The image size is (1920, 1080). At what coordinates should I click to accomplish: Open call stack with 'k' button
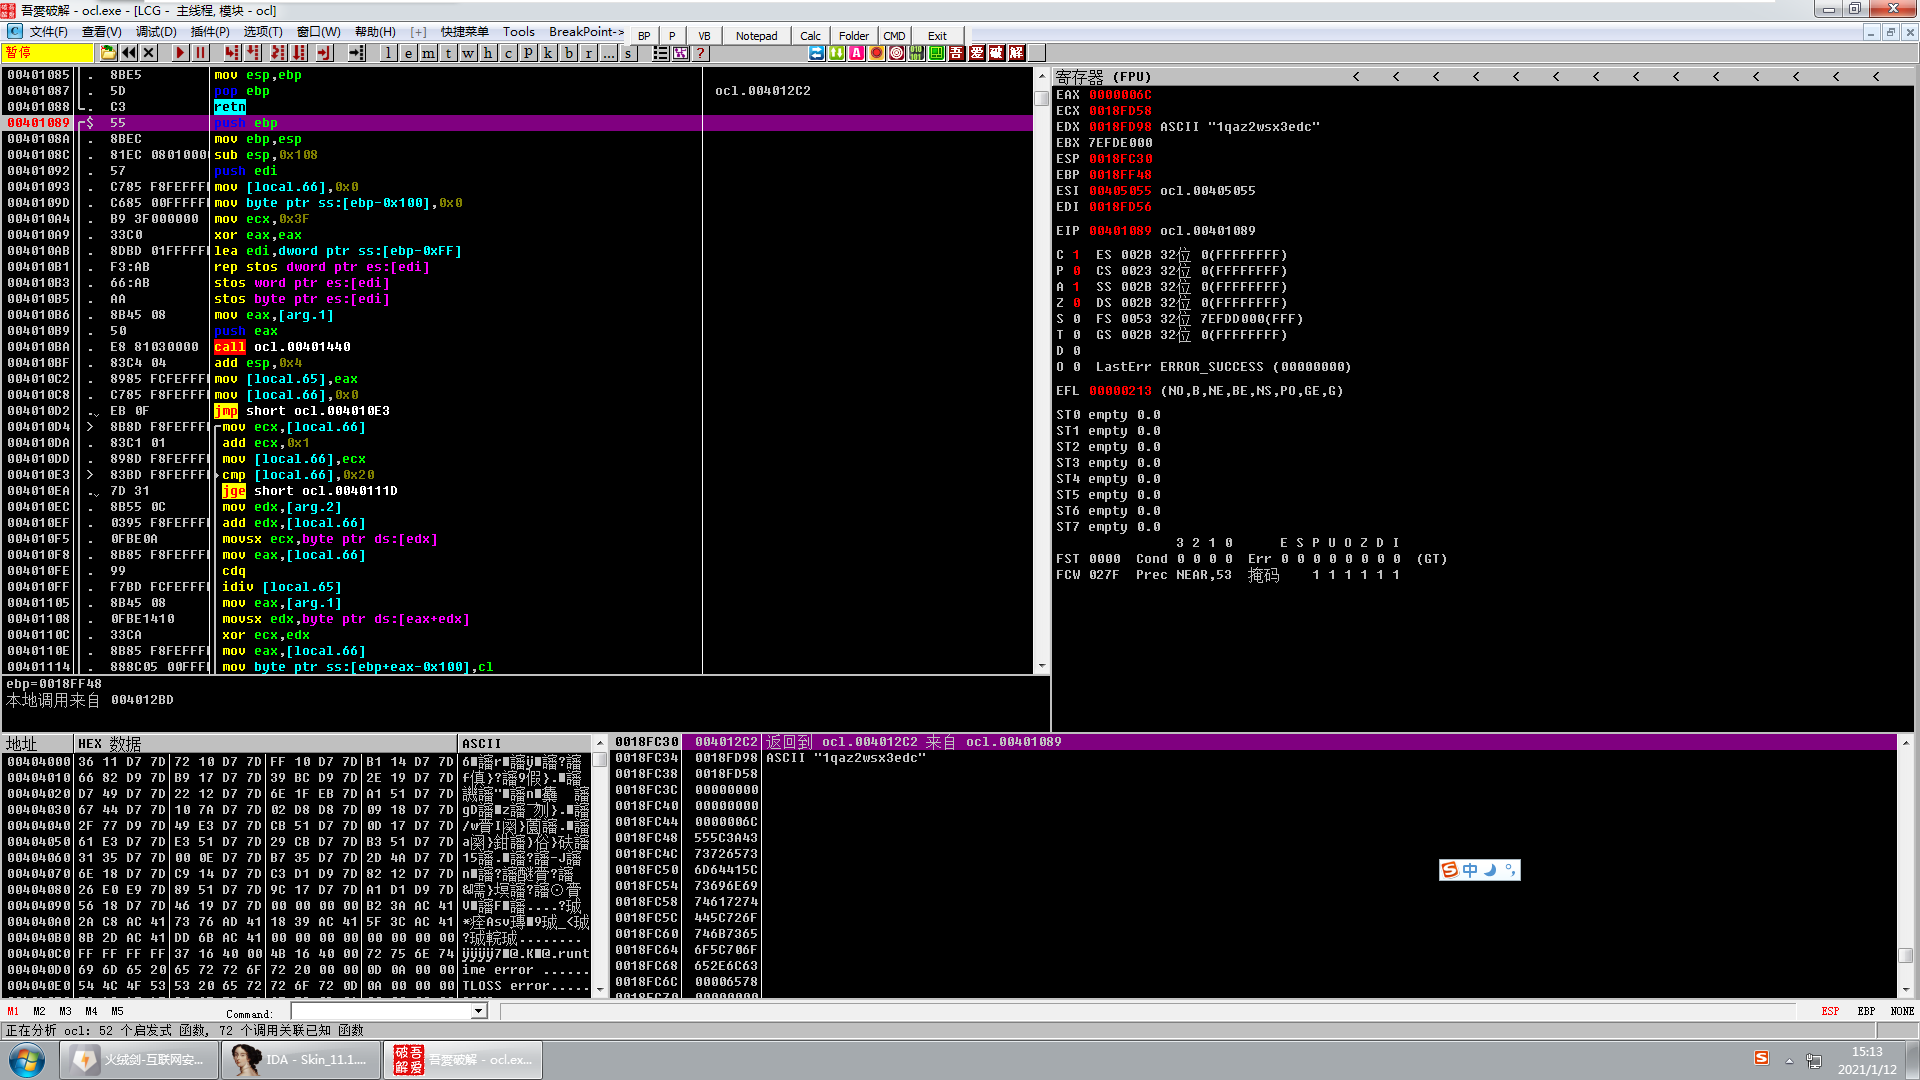click(548, 53)
